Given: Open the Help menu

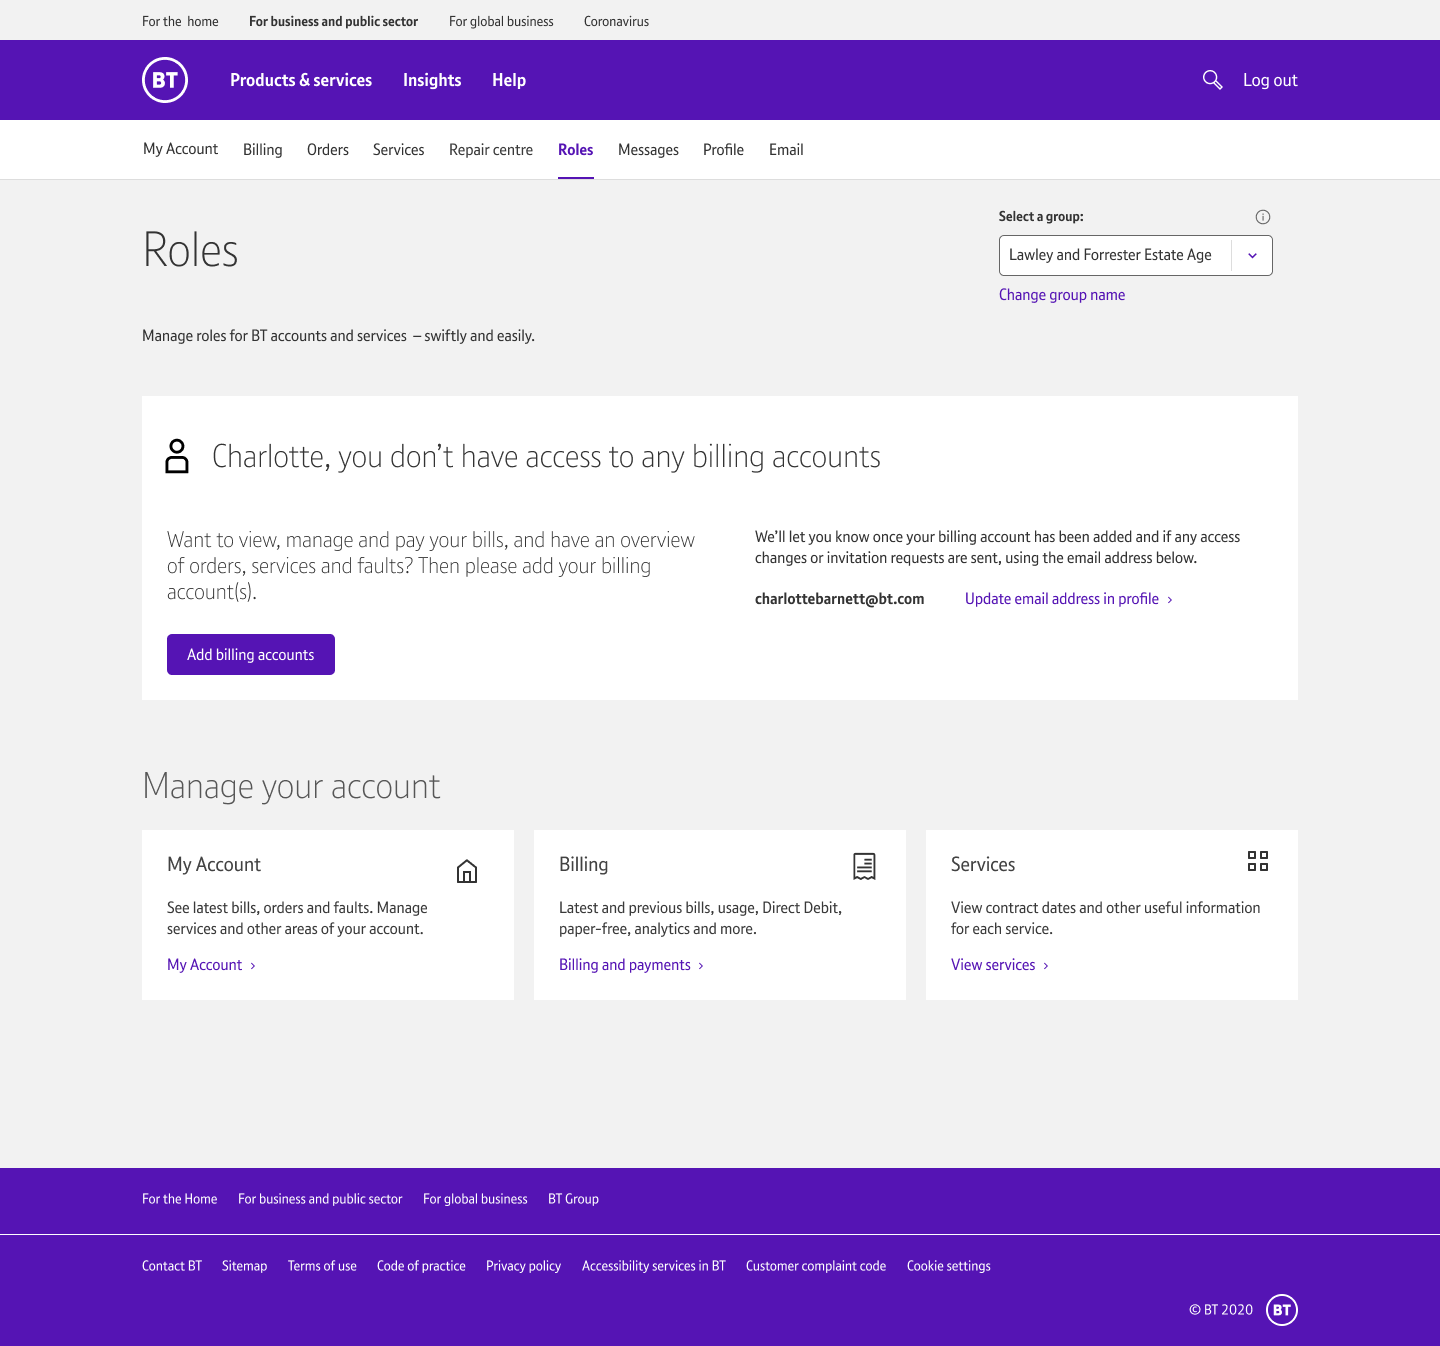Looking at the screenshot, I should 509,80.
